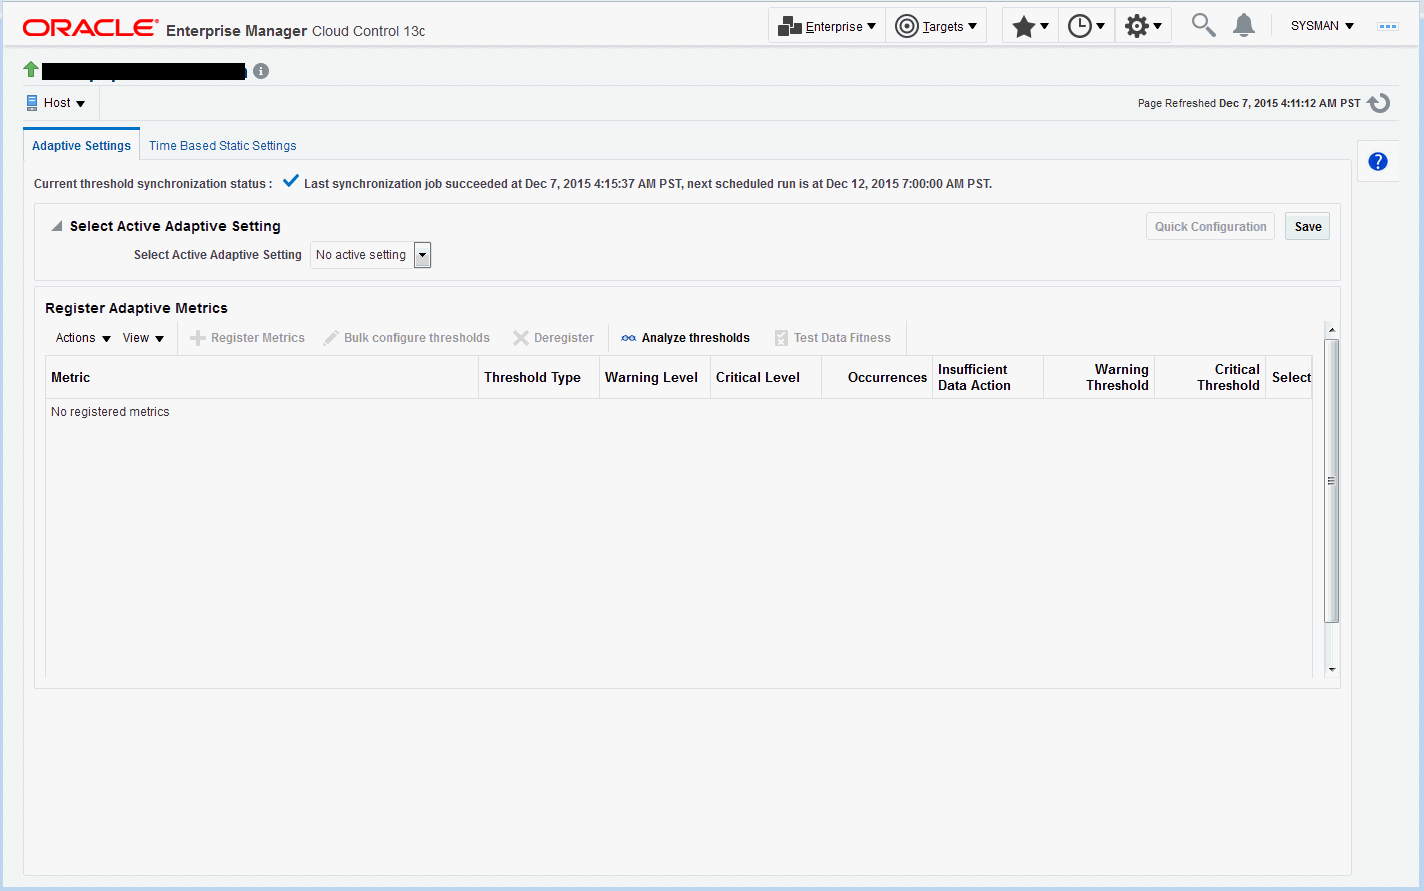Open the Favorites star menu
1424x891 pixels.
point(1030,26)
